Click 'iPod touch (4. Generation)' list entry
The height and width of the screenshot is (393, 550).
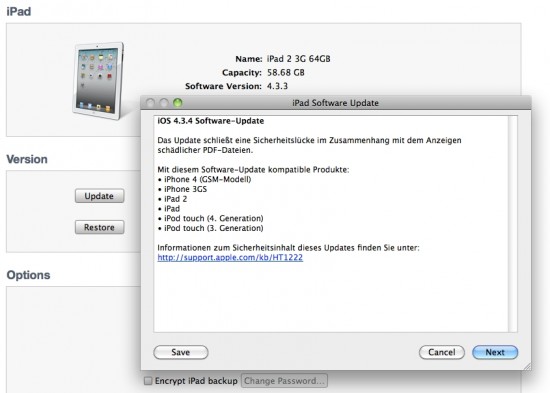(214, 218)
